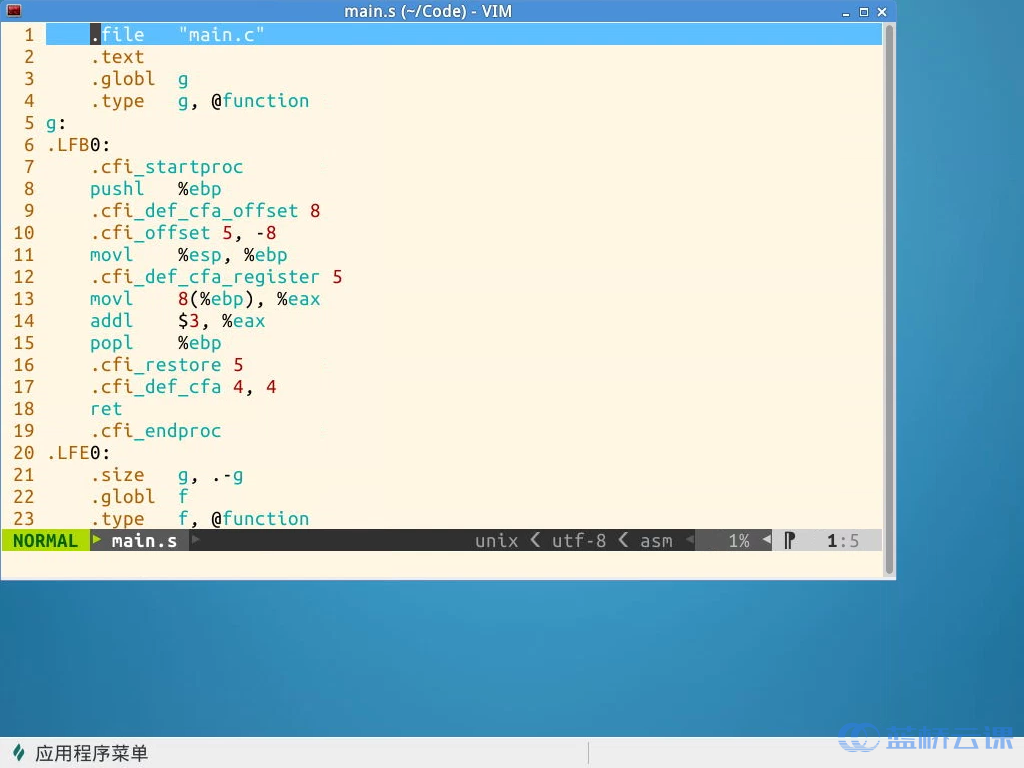
Task: Click the pushl instruction on line 8
Action: [117, 189]
